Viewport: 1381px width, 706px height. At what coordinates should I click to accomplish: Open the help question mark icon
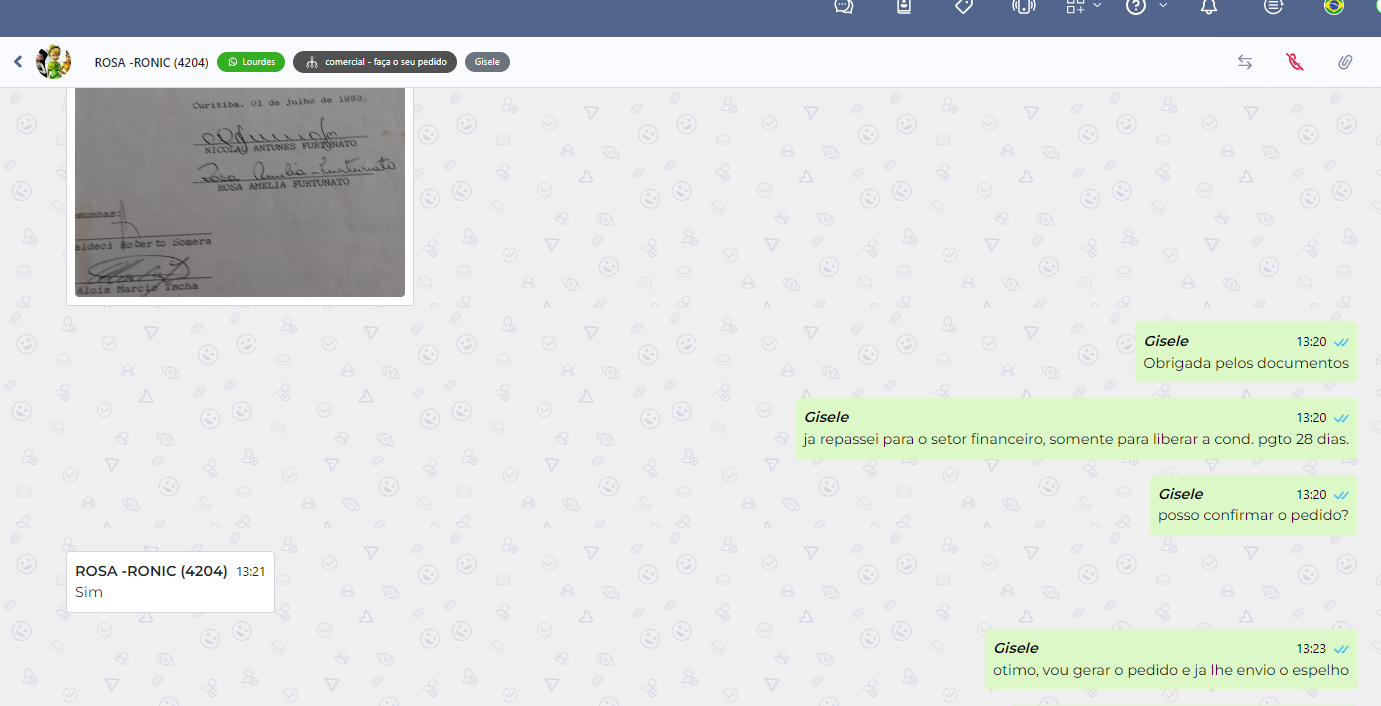[x=1136, y=7]
